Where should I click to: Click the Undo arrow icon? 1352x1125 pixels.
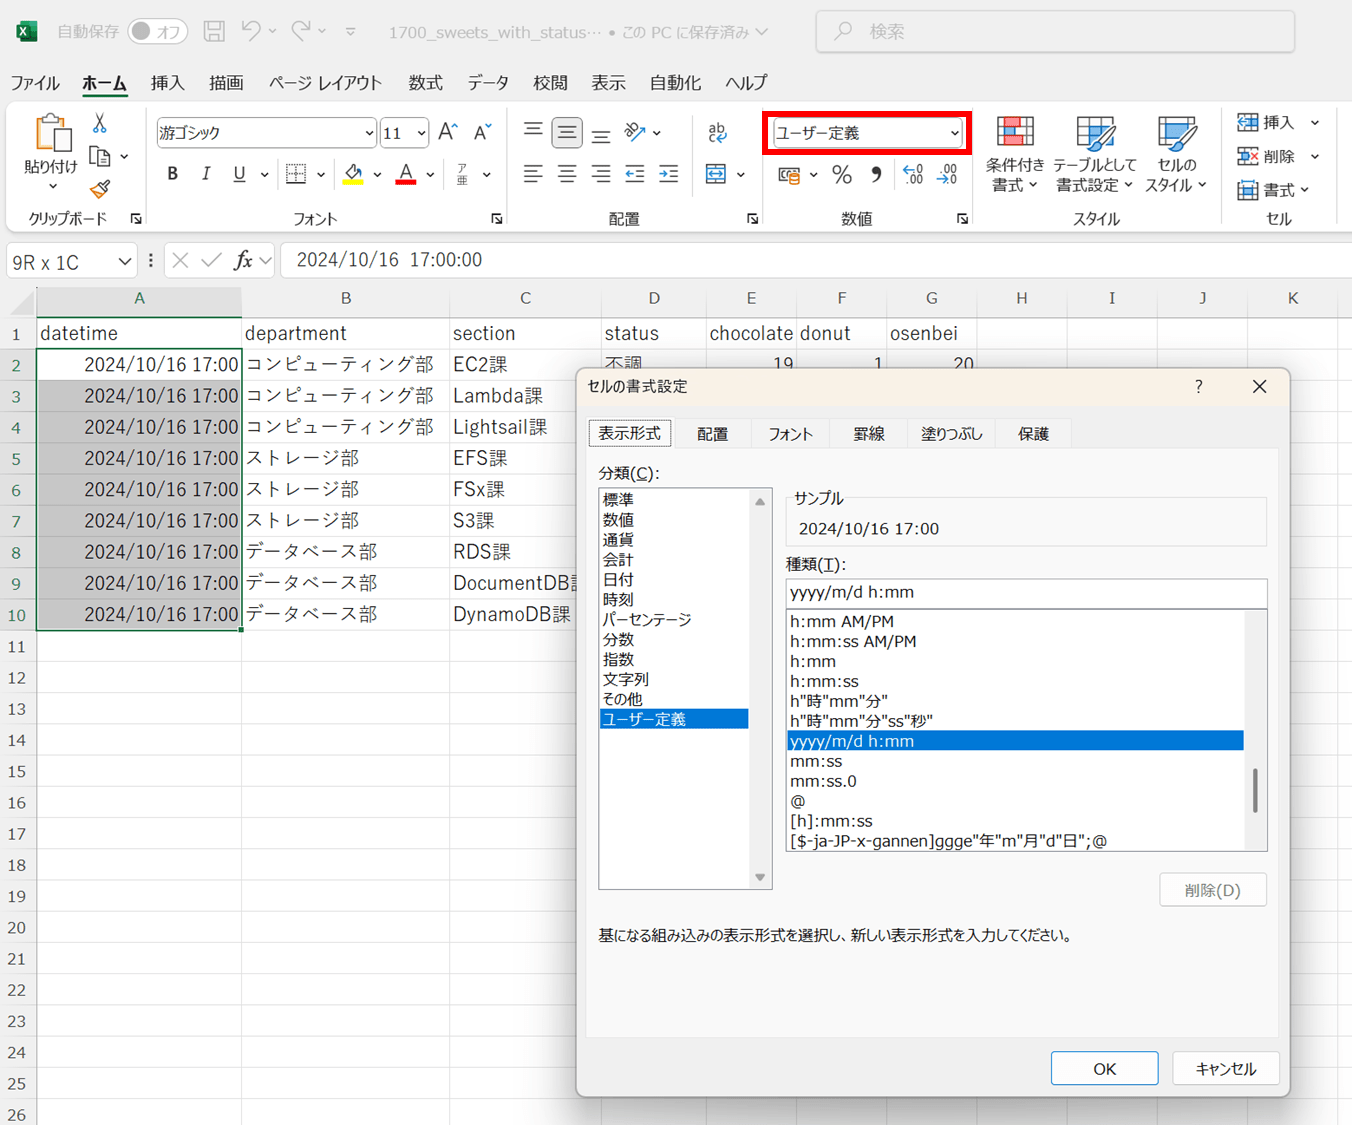tap(251, 31)
